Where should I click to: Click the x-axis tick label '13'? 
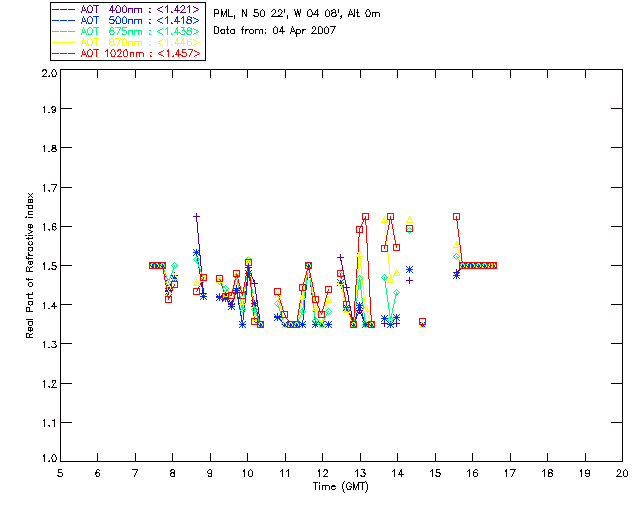(360, 473)
